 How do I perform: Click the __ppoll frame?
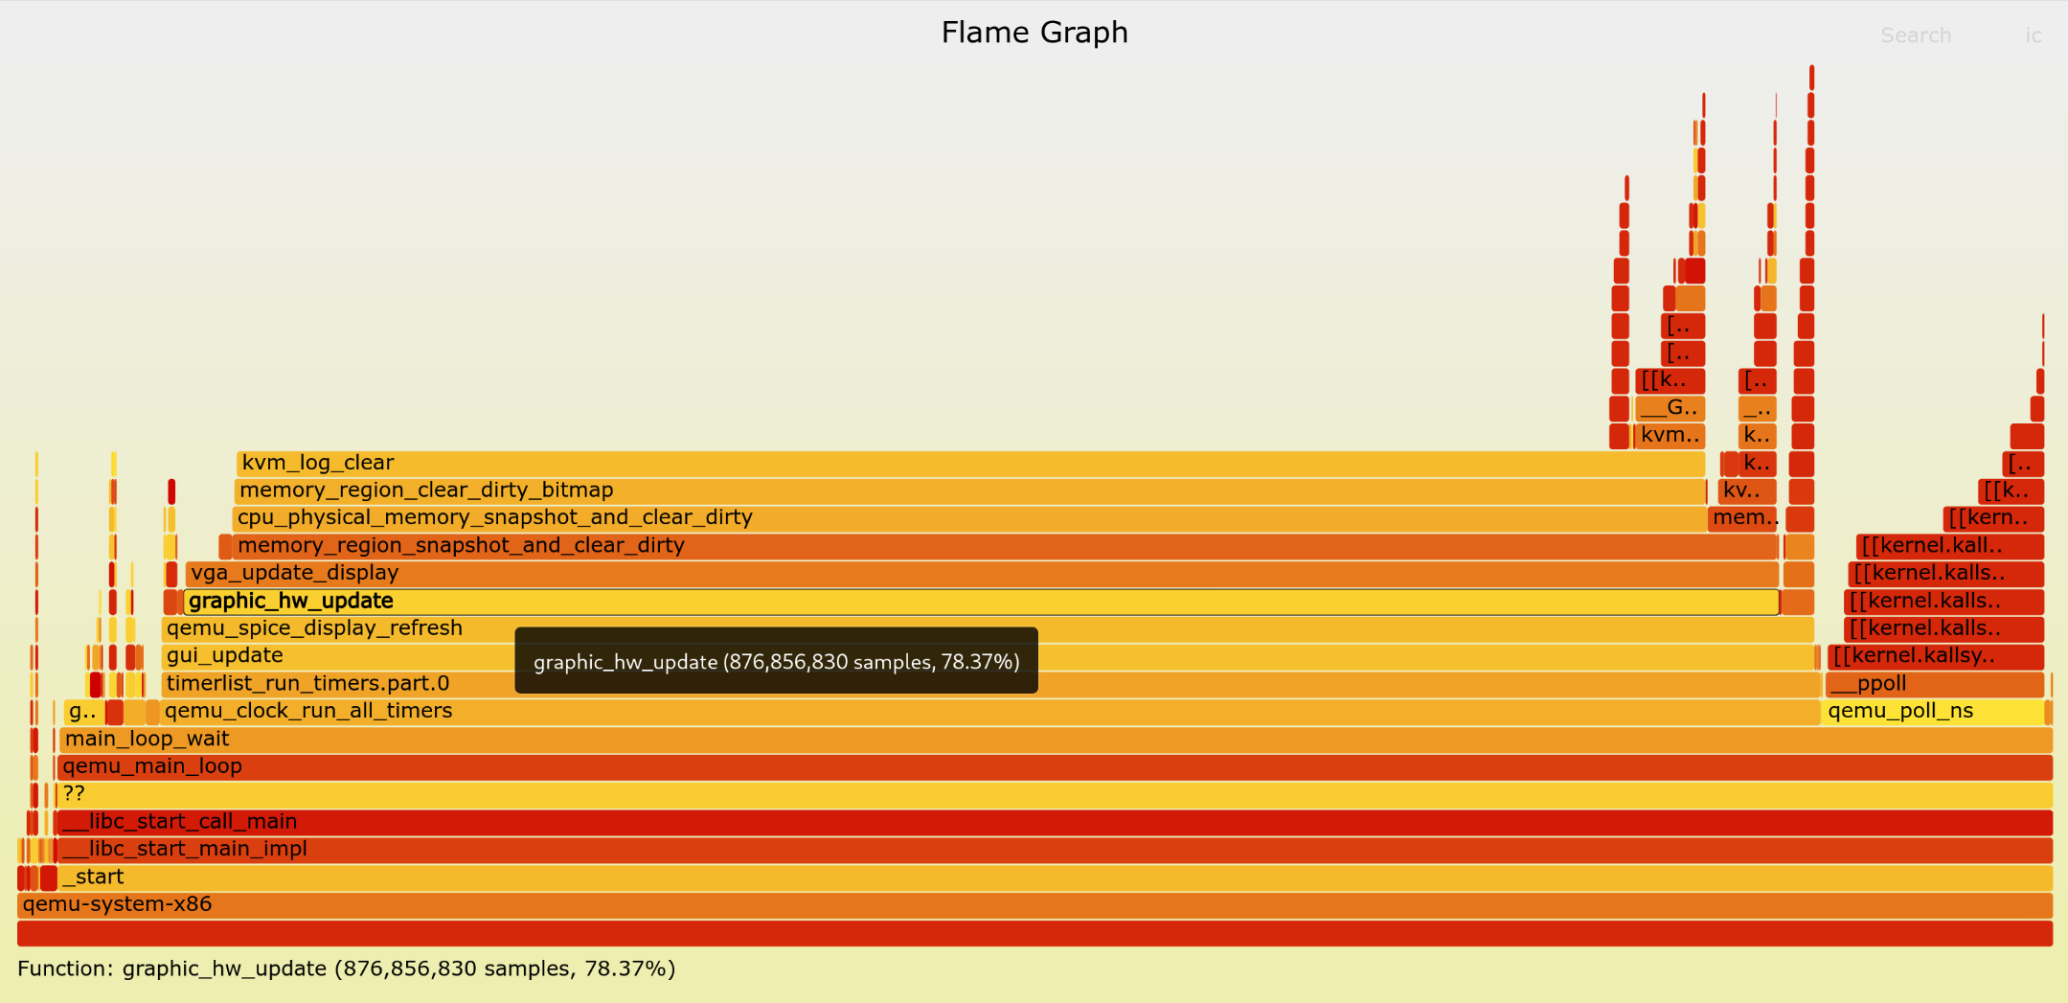[x=1932, y=684]
